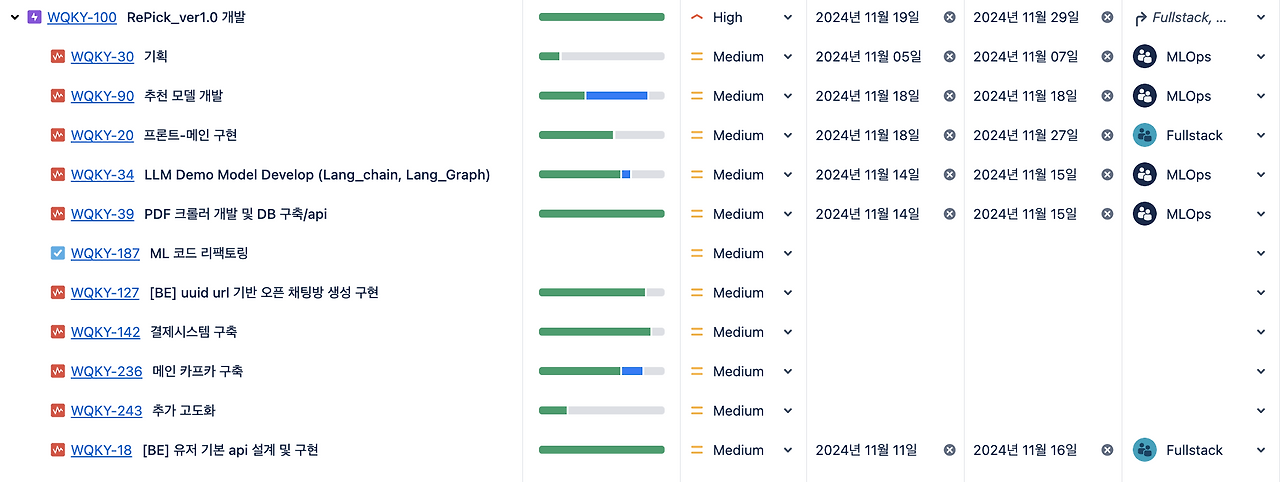Screen dimensions: 1280x482
Task: Open the WQKY-236 issue link
Action: point(107,371)
